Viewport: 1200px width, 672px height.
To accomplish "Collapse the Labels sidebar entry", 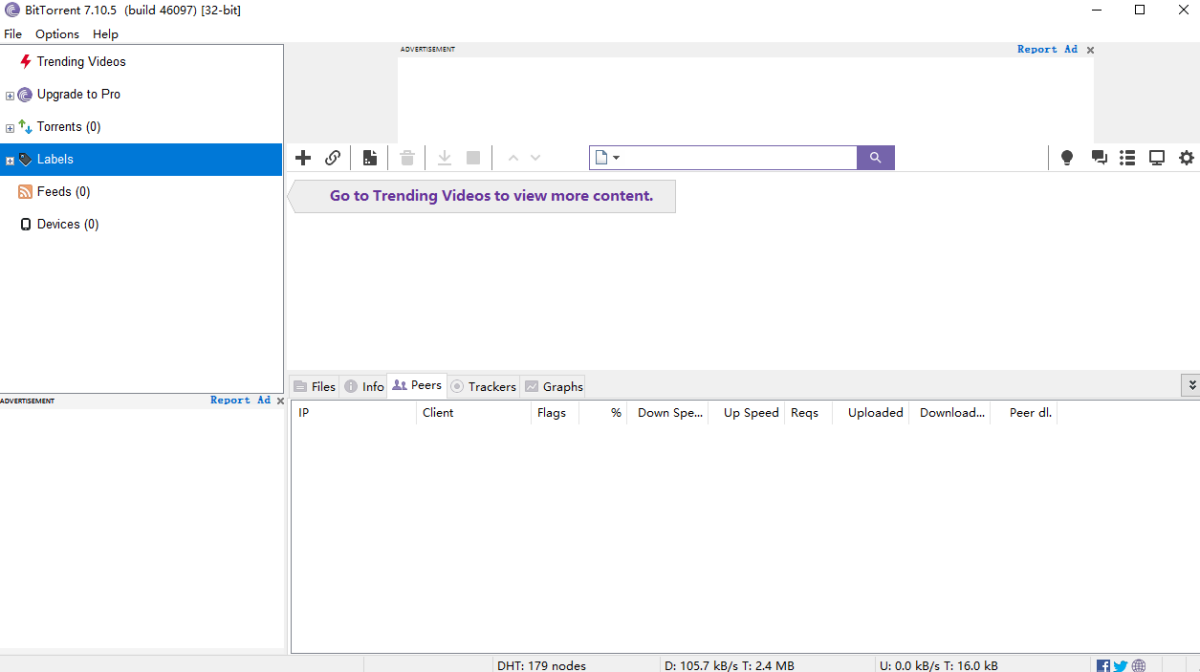I will [9, 159].
